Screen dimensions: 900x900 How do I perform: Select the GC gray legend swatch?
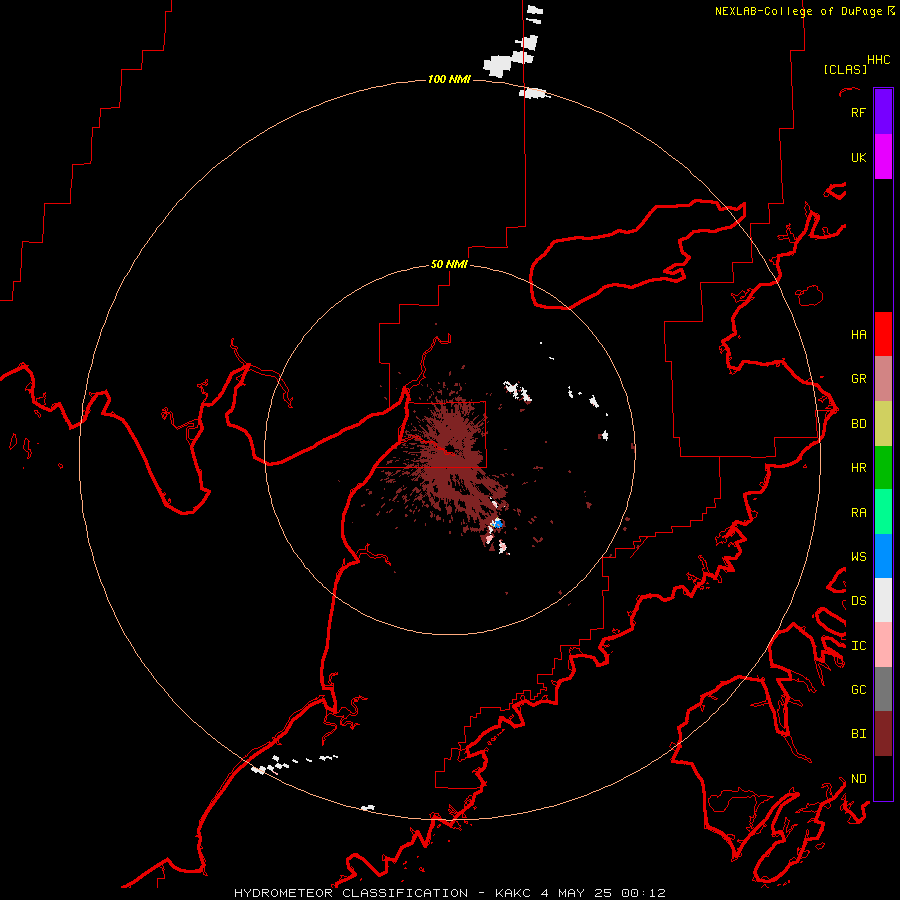coord(883,689)
